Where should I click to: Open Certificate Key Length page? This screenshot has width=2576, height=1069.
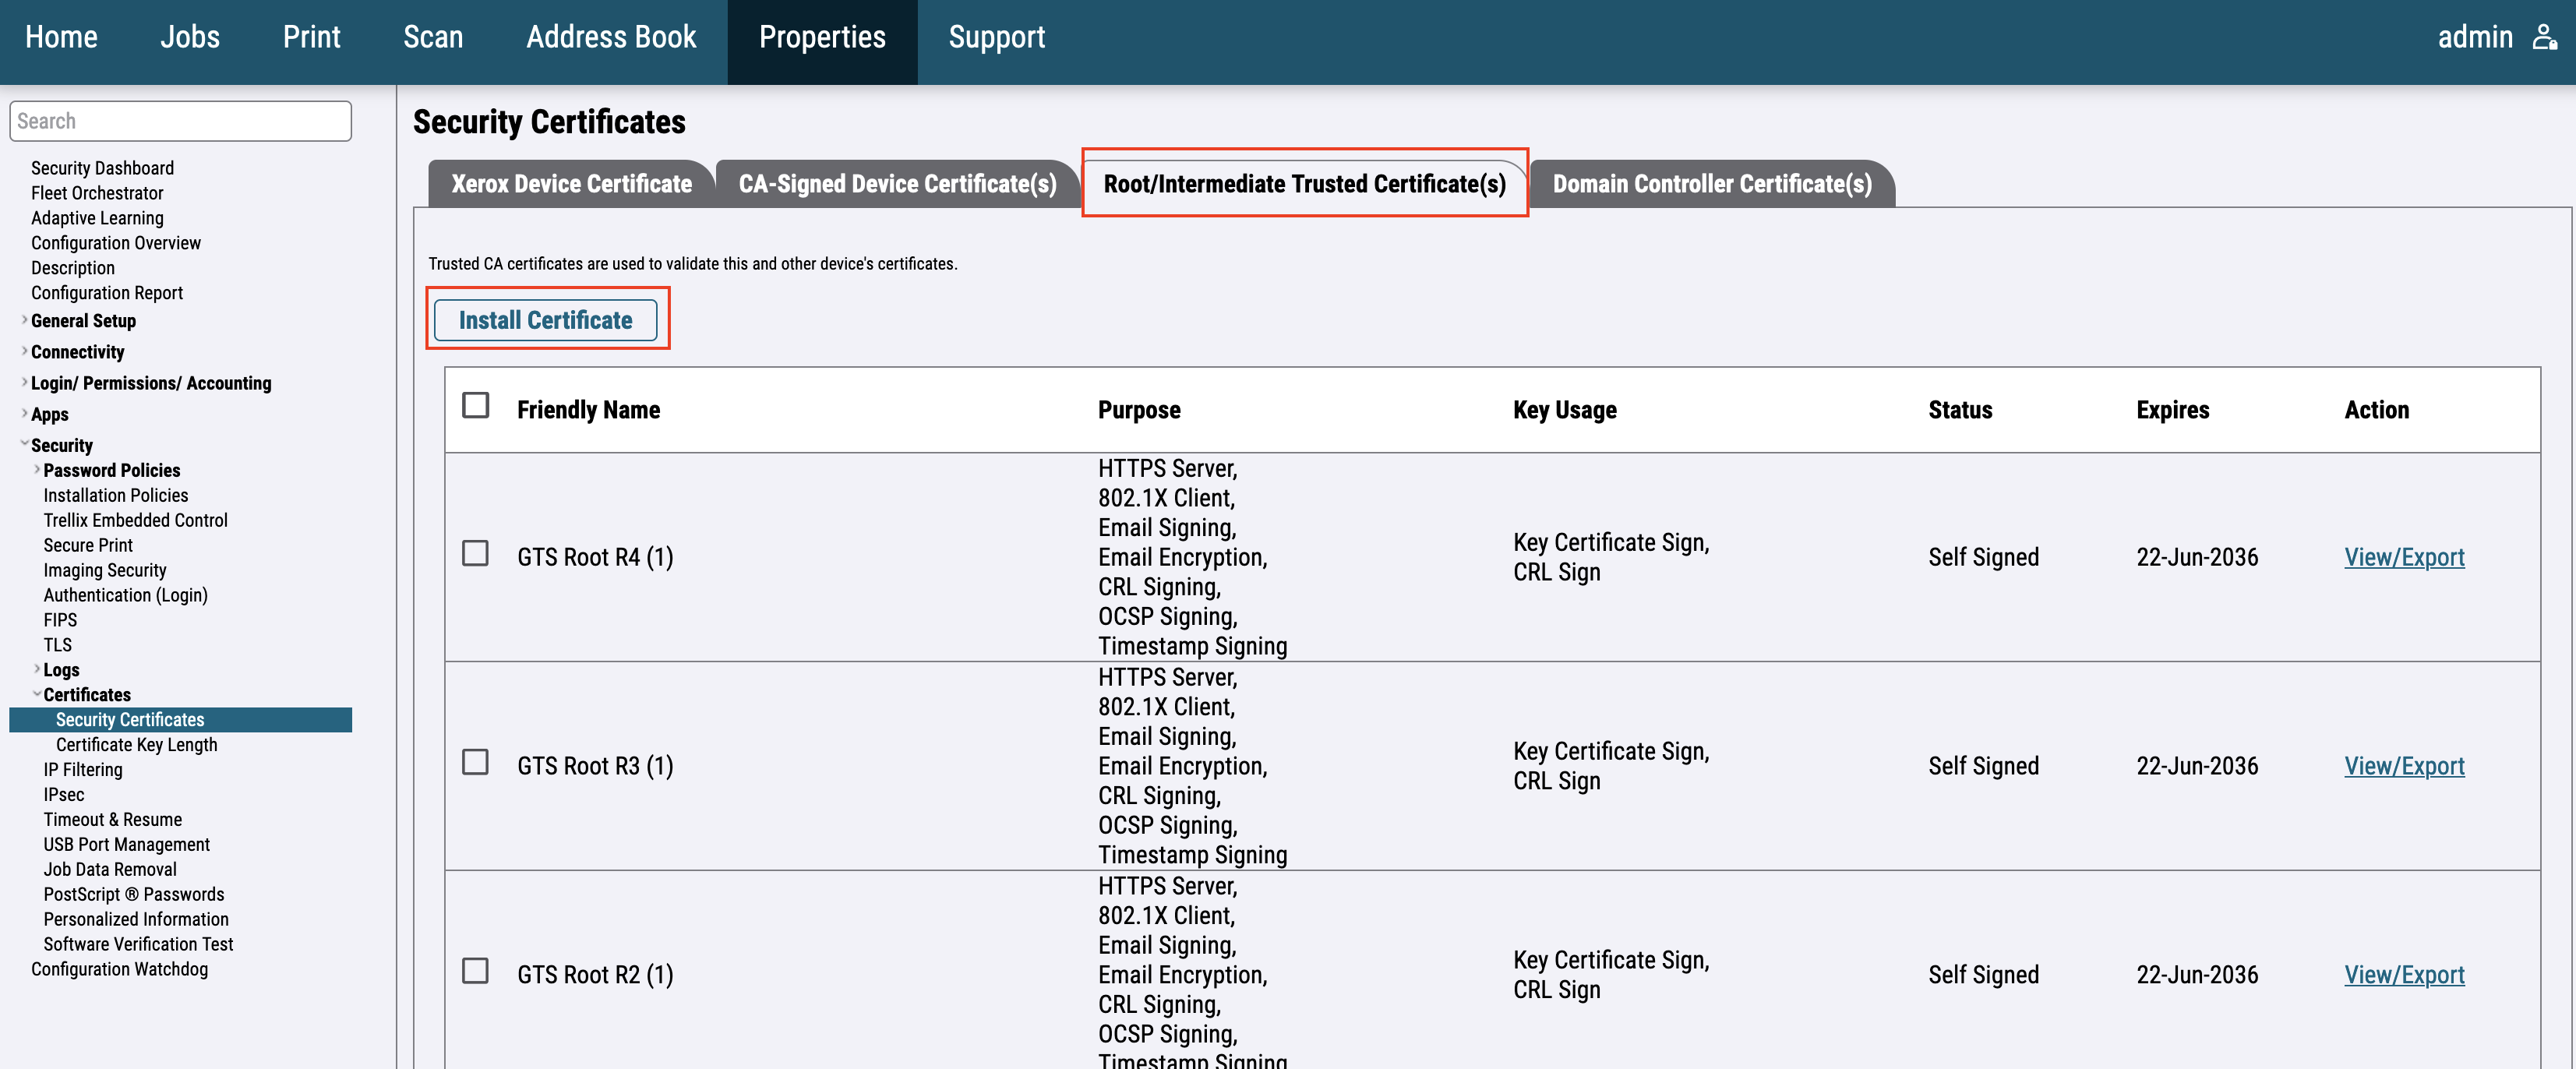click(x=136, y=745)
